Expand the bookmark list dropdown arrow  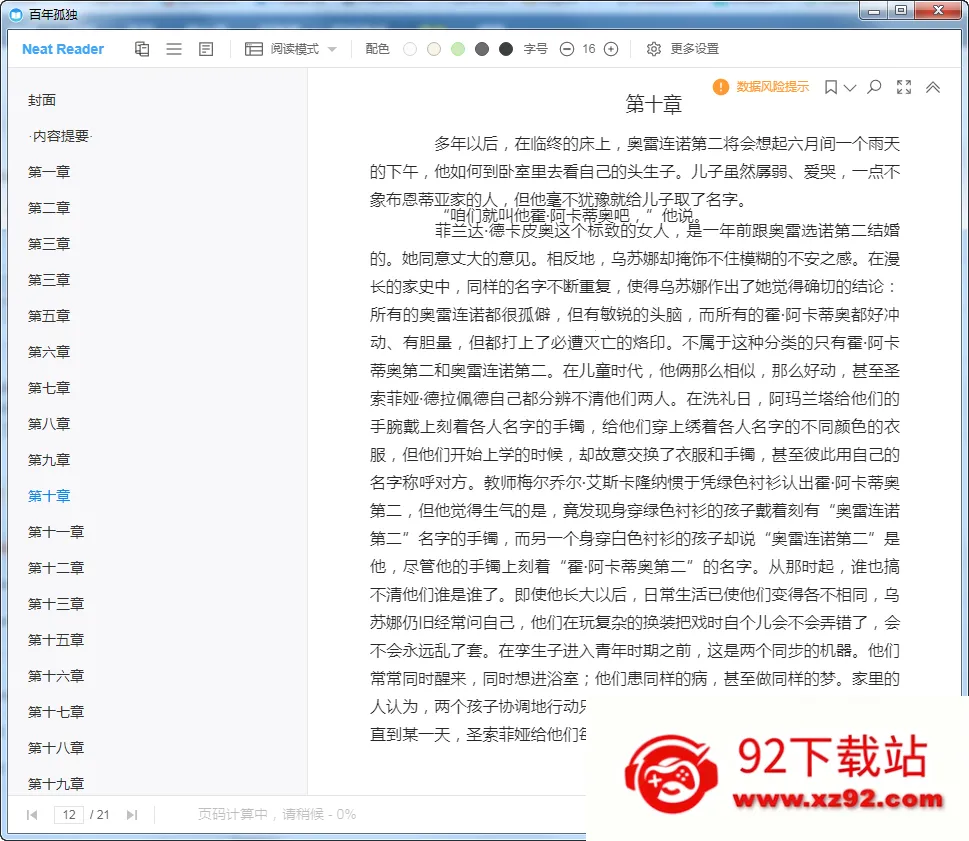pos(850,88)
